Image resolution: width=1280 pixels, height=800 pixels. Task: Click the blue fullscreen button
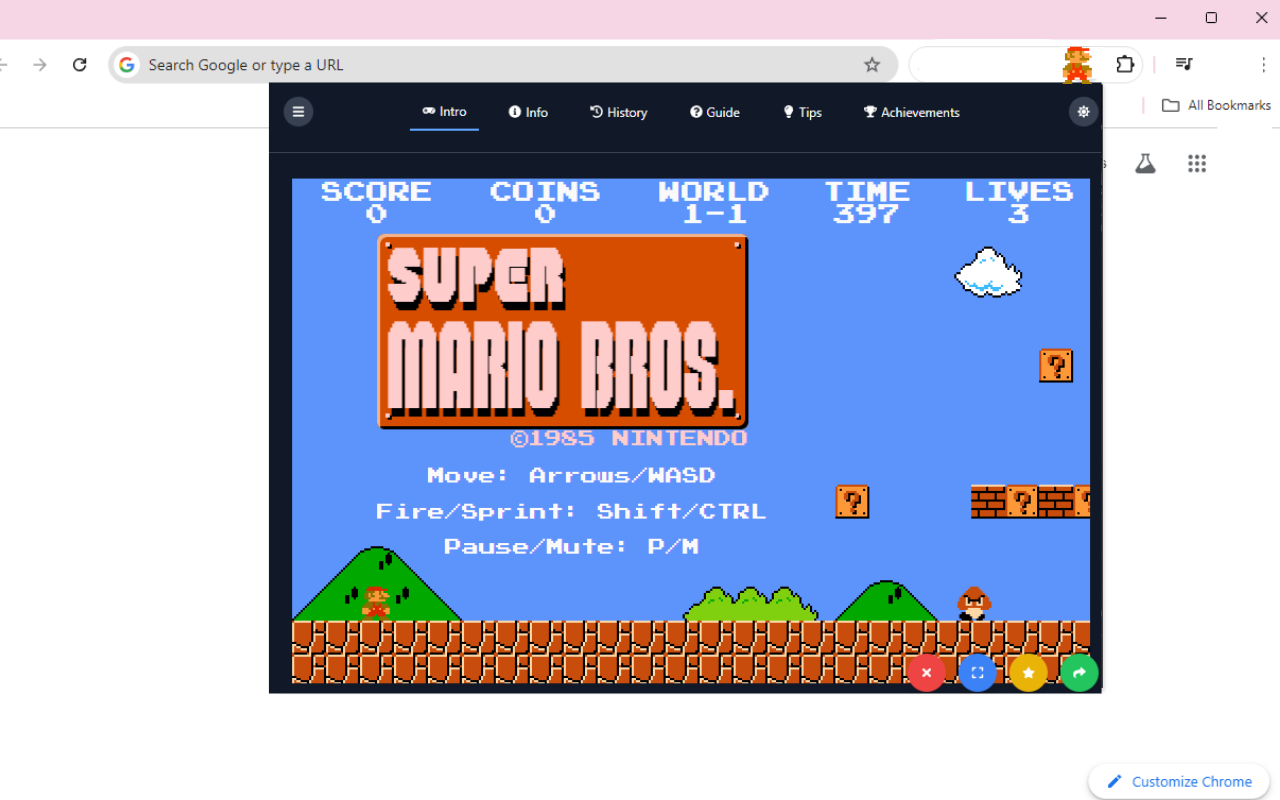pos(978,673)
